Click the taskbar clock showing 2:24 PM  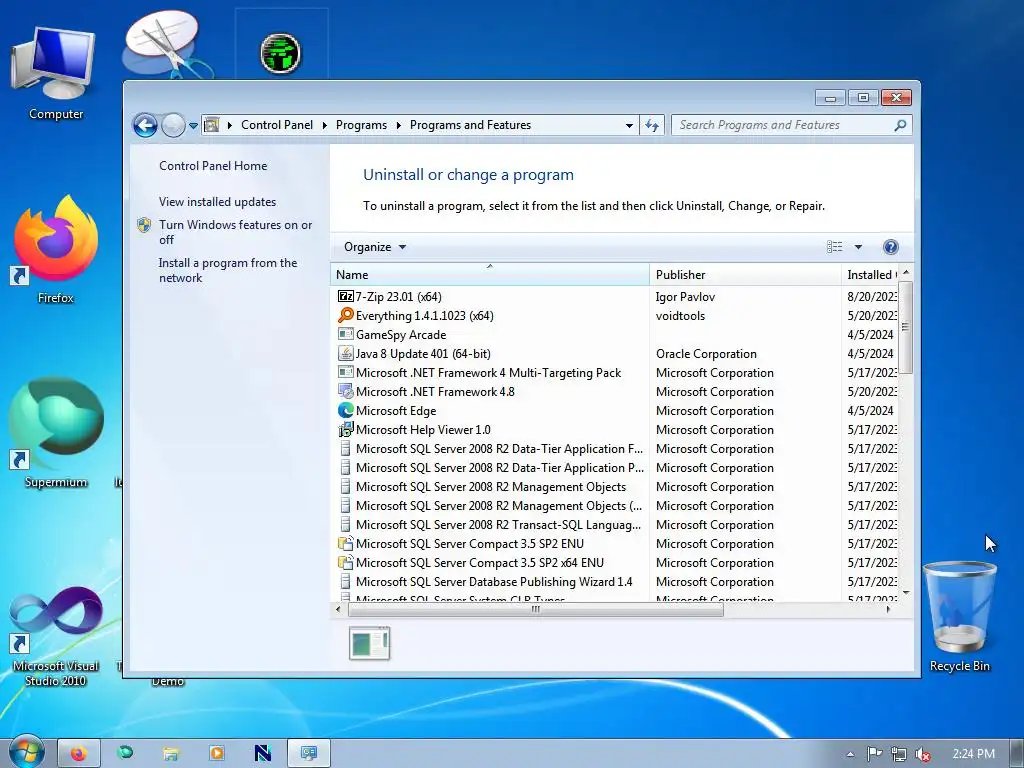(973, 754)
